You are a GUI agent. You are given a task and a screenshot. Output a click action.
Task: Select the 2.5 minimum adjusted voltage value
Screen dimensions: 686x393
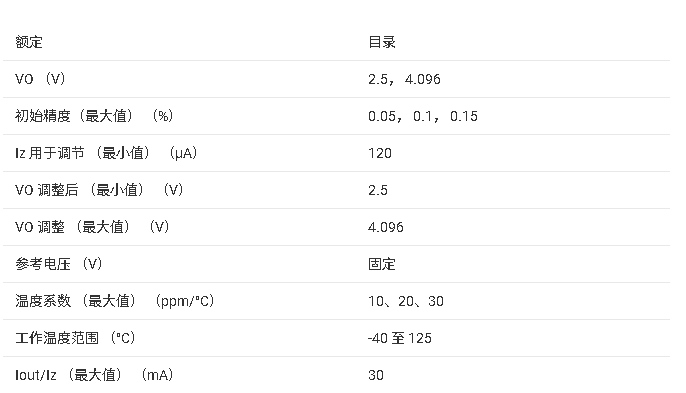pos(378,190)
